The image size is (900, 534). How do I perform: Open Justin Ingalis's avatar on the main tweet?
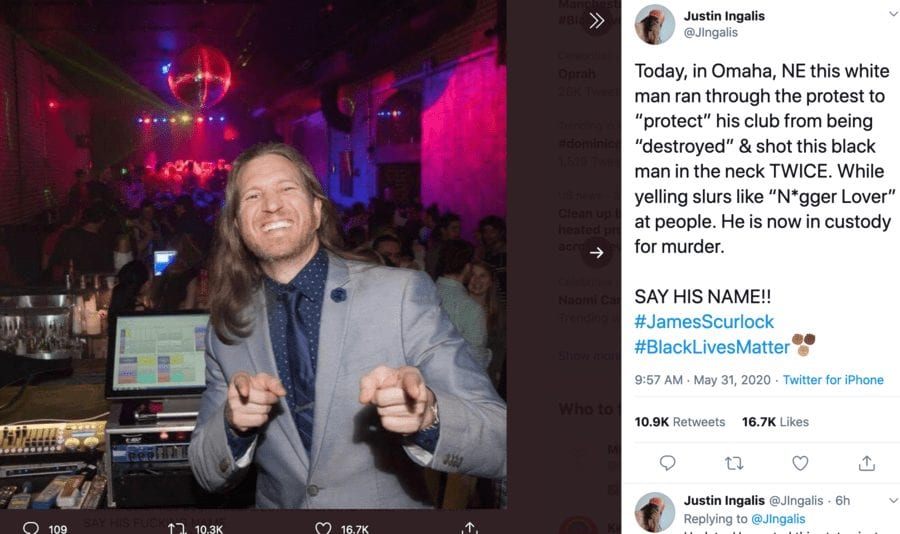[x=655, y=25]
